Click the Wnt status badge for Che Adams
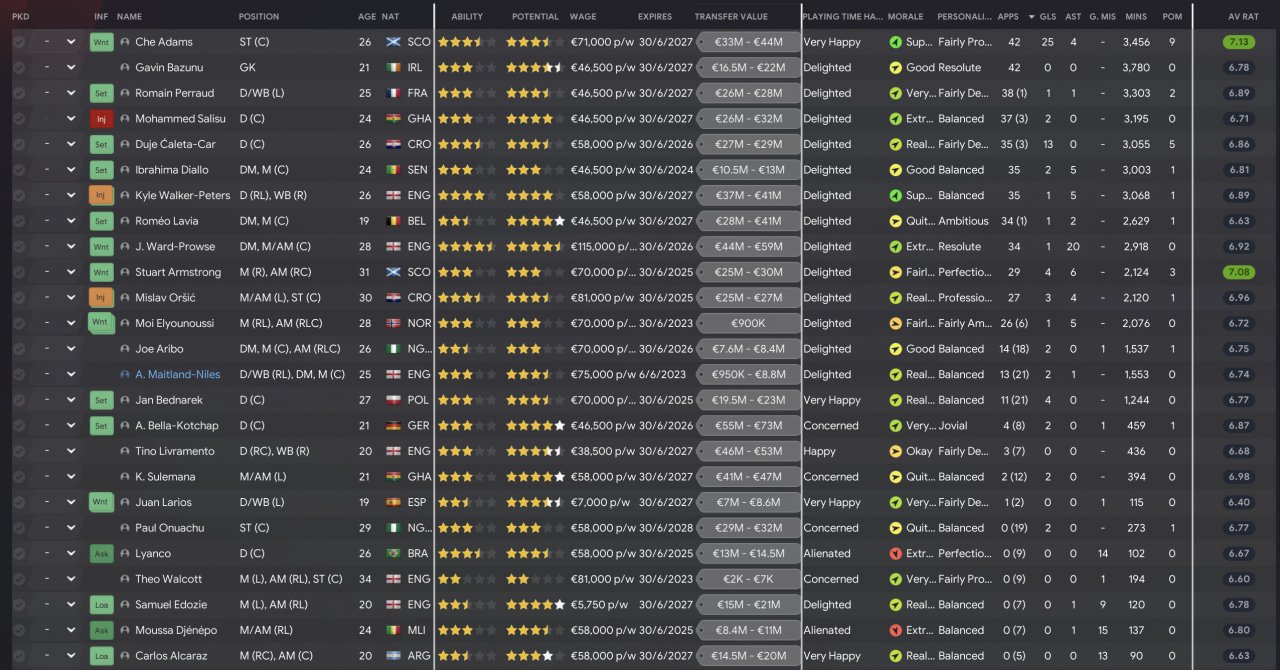 (x=101, y=42)
